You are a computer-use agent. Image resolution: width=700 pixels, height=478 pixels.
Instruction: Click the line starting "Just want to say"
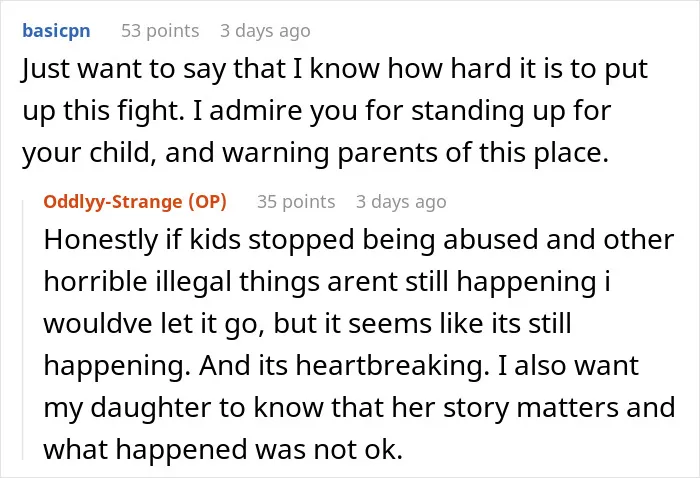coord(335,70)
